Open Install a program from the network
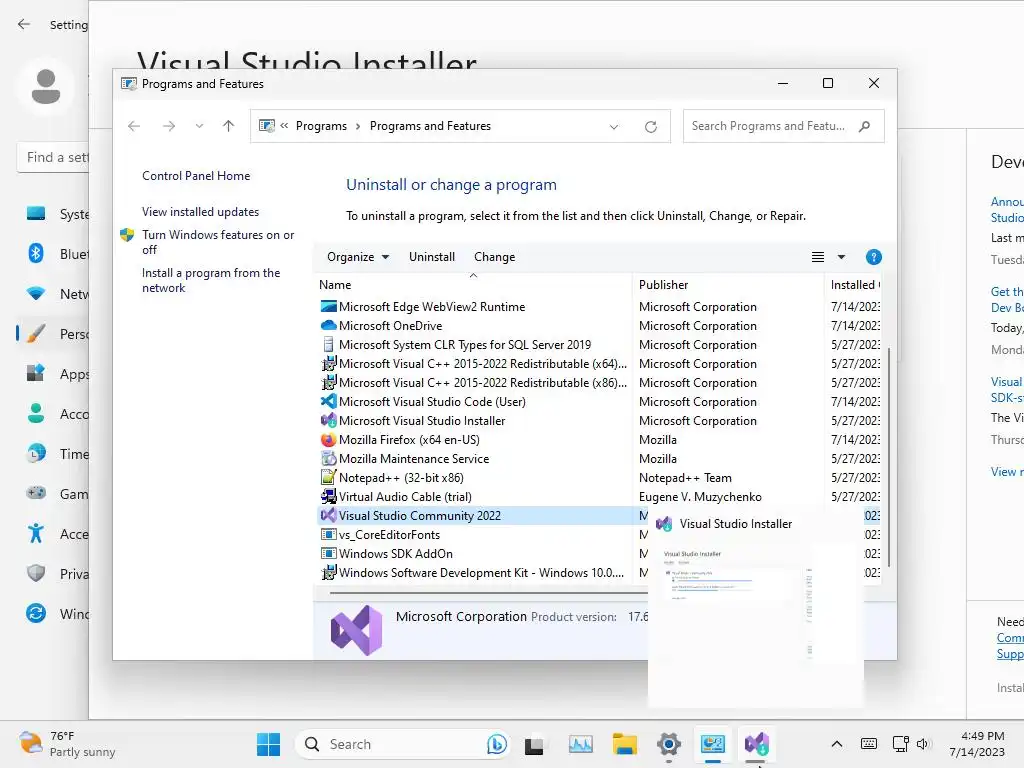The width and height of the screenshot is (1024, 768). pos(211,280)
